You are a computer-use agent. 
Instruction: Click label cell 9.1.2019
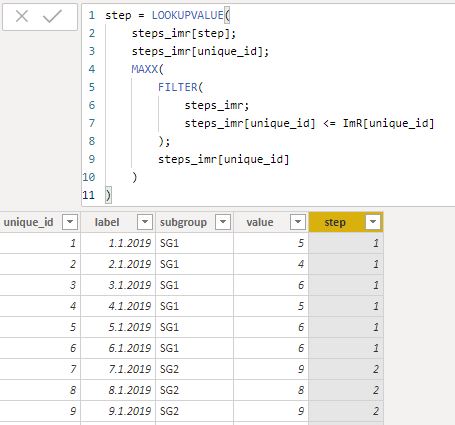(x=118, y=411)
